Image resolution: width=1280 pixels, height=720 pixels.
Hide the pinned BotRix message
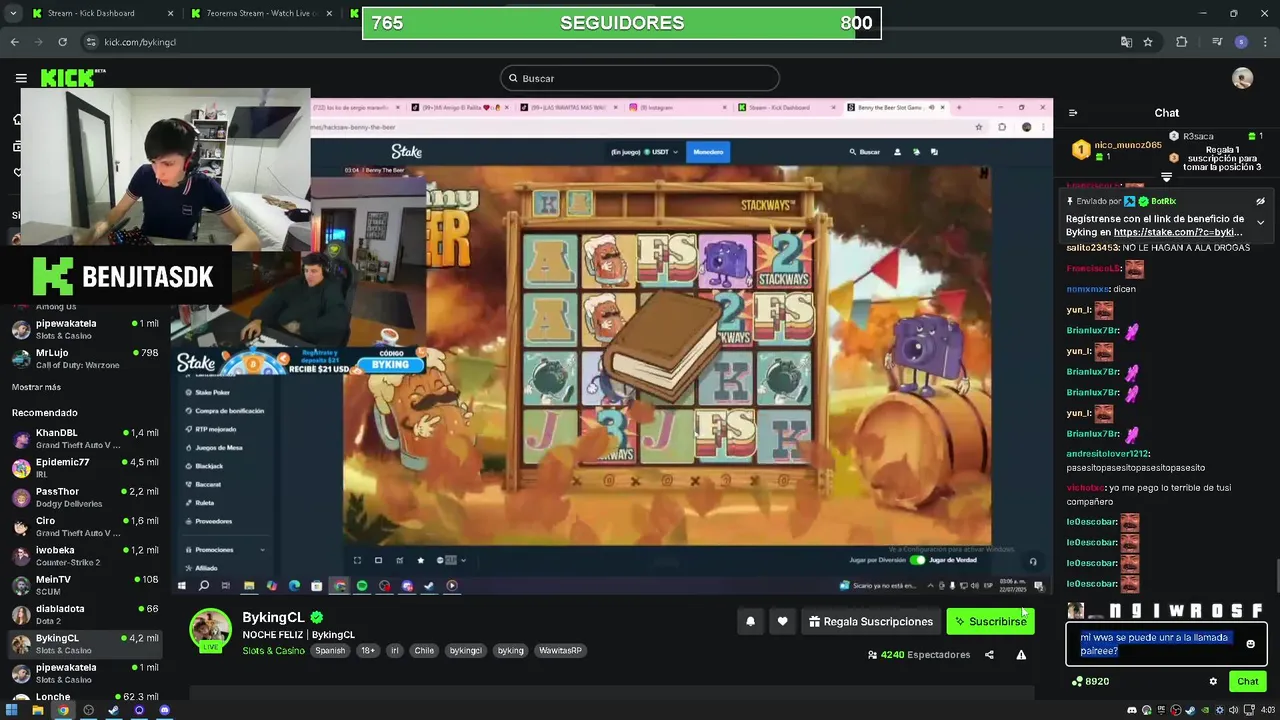coord(1260,201)
